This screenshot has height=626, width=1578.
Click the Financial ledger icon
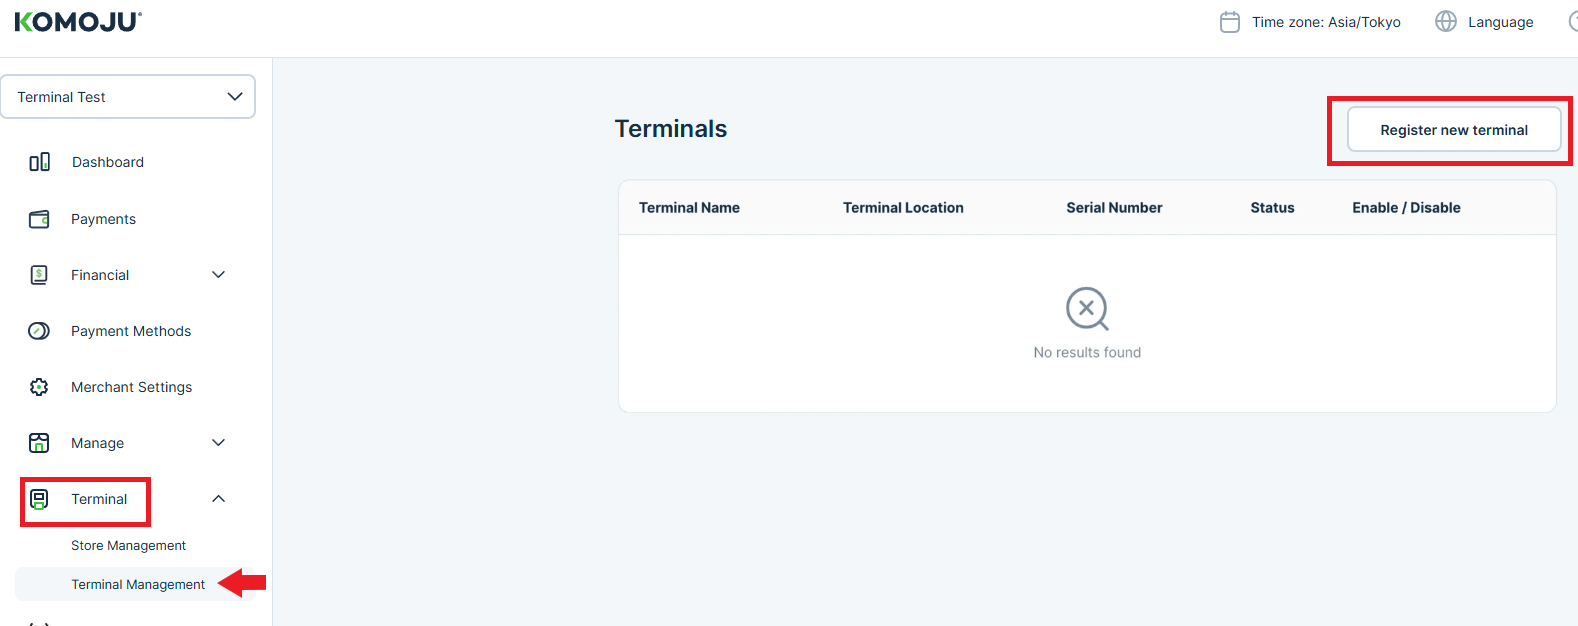pos(40,275)
